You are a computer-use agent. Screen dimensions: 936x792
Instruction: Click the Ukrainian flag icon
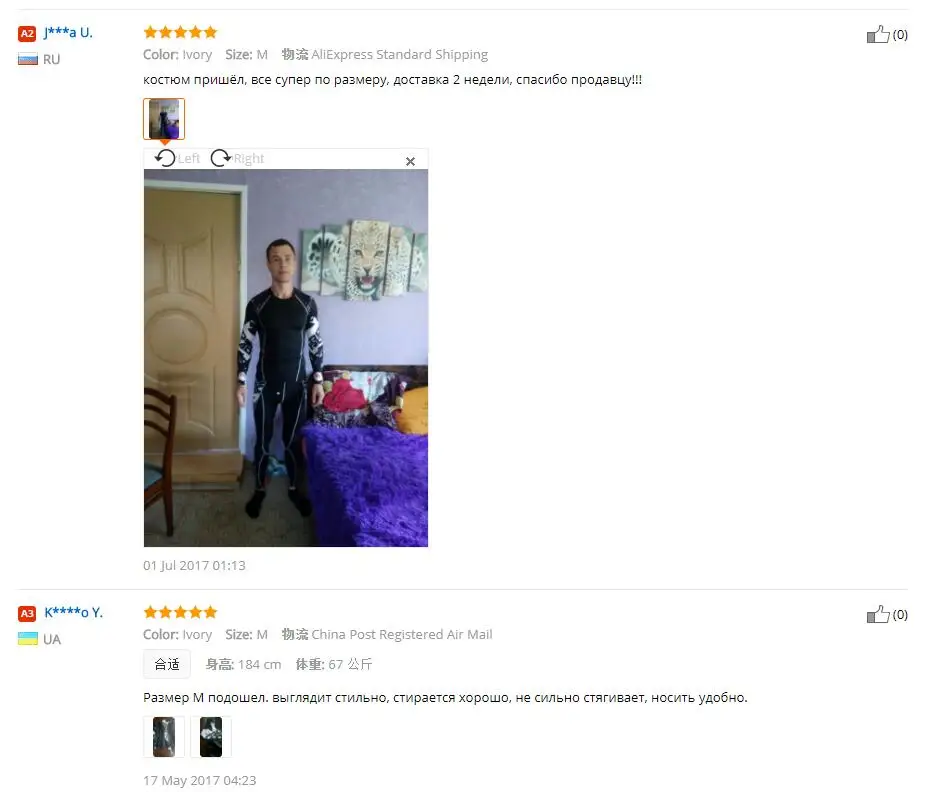tap(27, 639)
